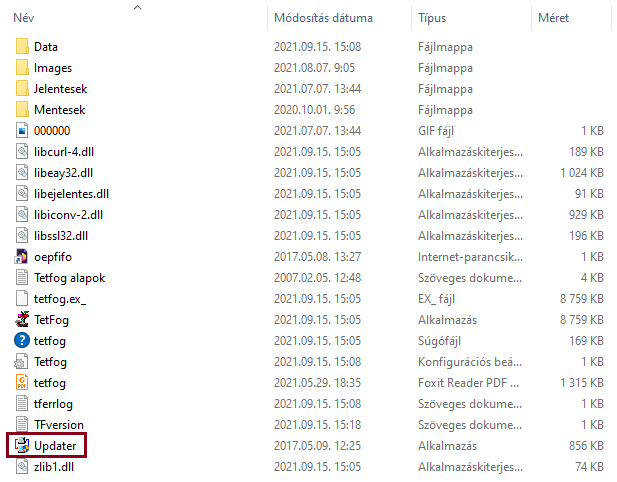Toggle sort direction arrow above Név

coord(137,7)
